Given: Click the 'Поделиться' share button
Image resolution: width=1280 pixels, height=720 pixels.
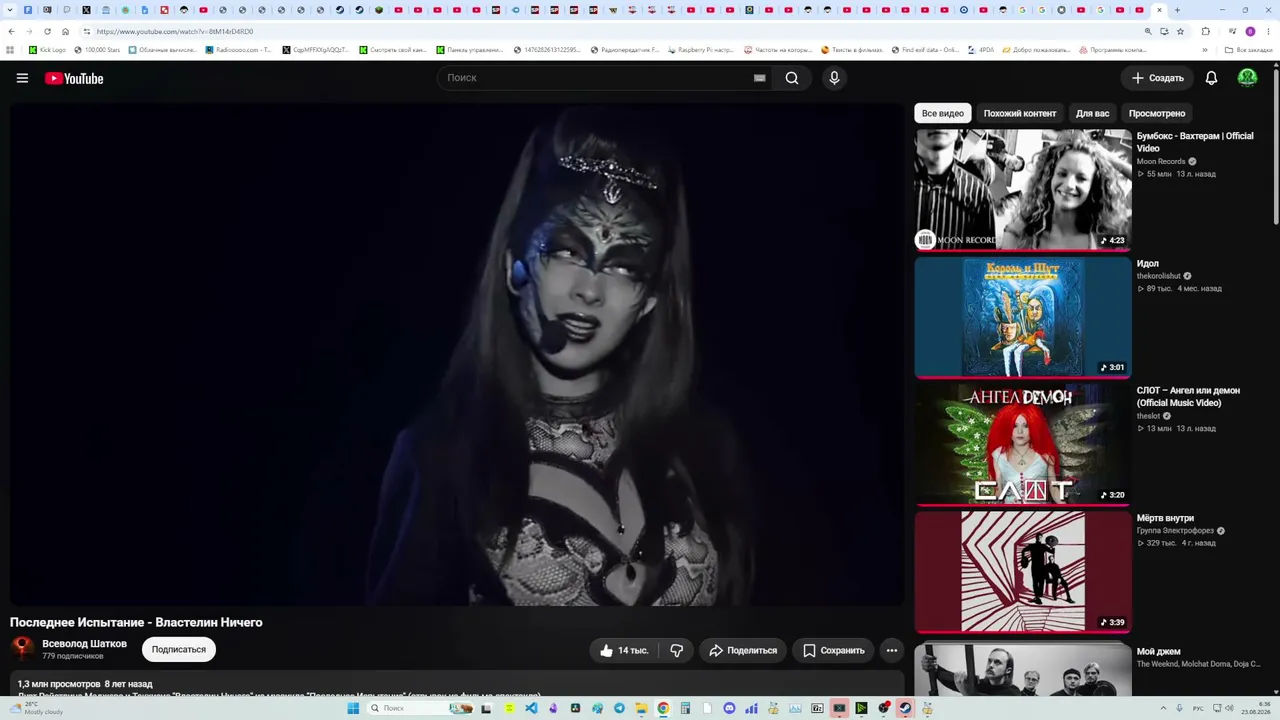Looking at the screenshot, I should point(743,650).
